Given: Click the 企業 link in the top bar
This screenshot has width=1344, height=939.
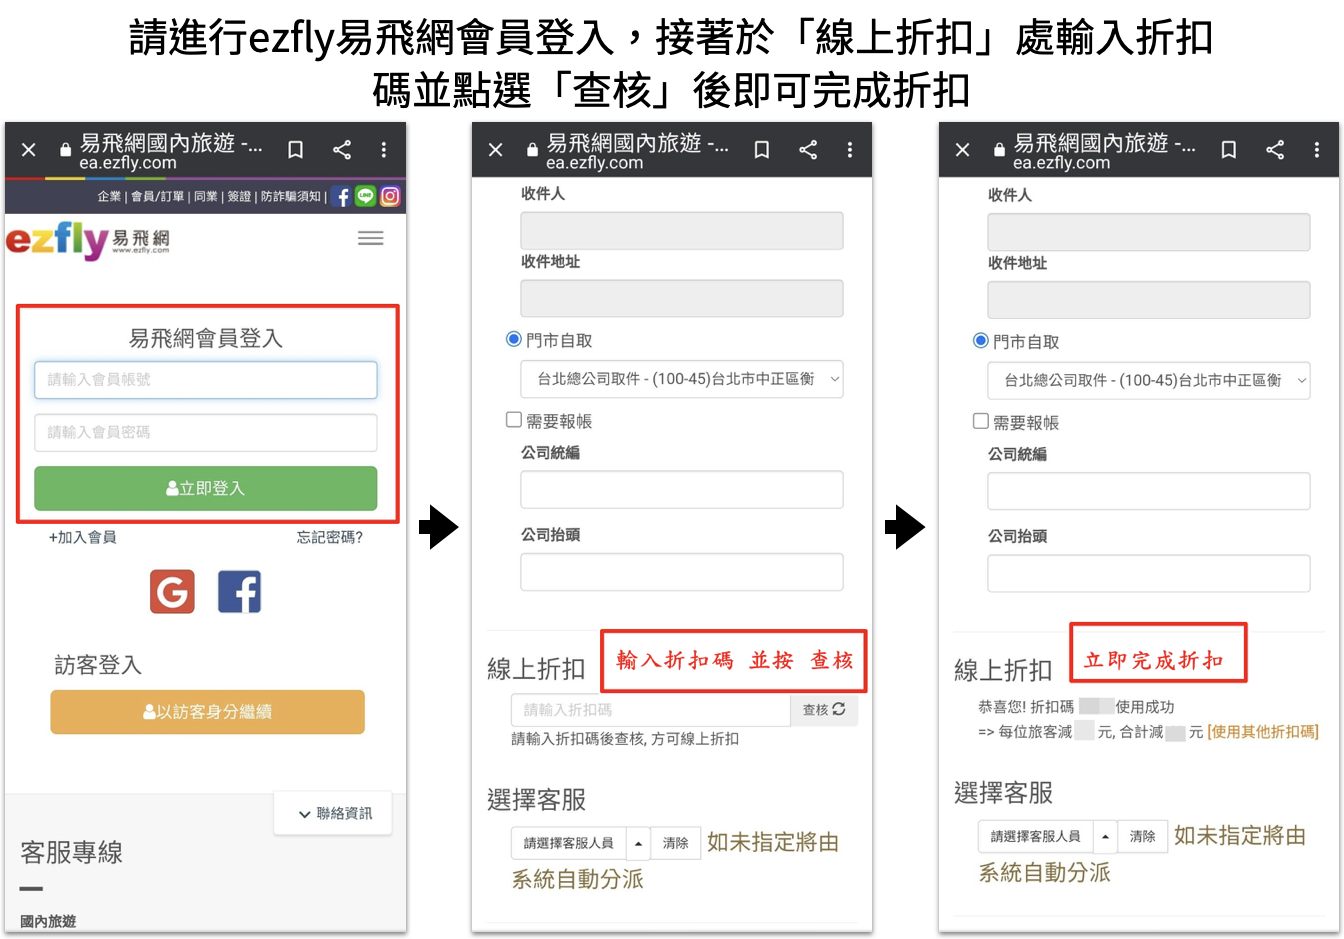Looking at the screenshot, I should click(109, 196).
